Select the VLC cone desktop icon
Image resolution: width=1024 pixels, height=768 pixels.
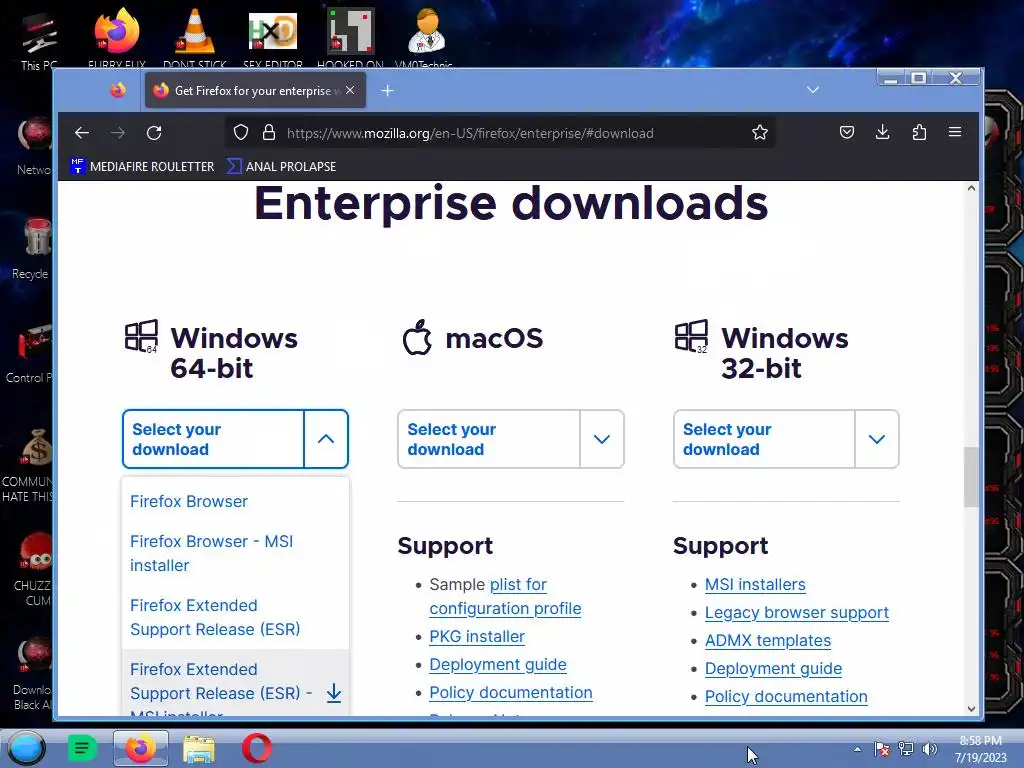[x=195, y=38]
